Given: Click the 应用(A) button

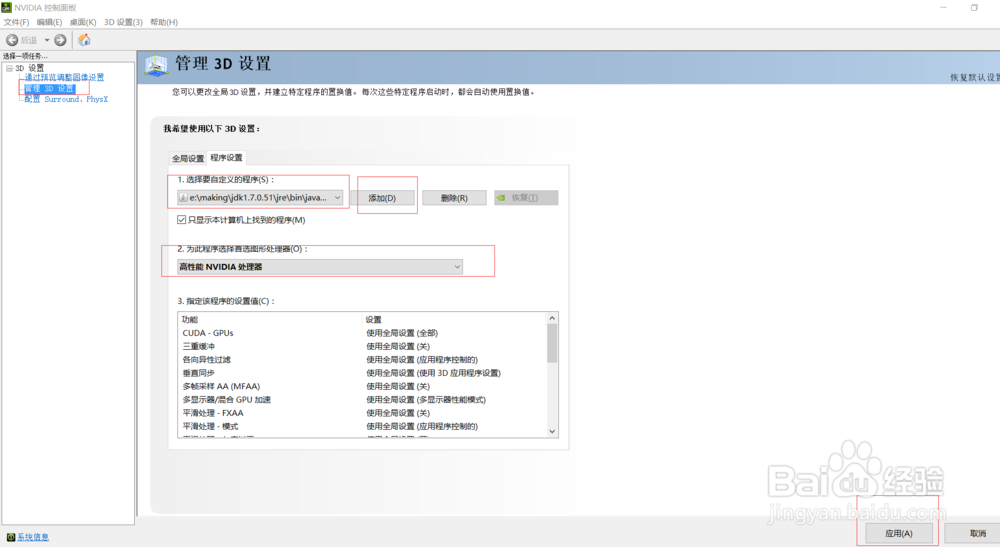Looking at the screenshot, I should [899, 534].
